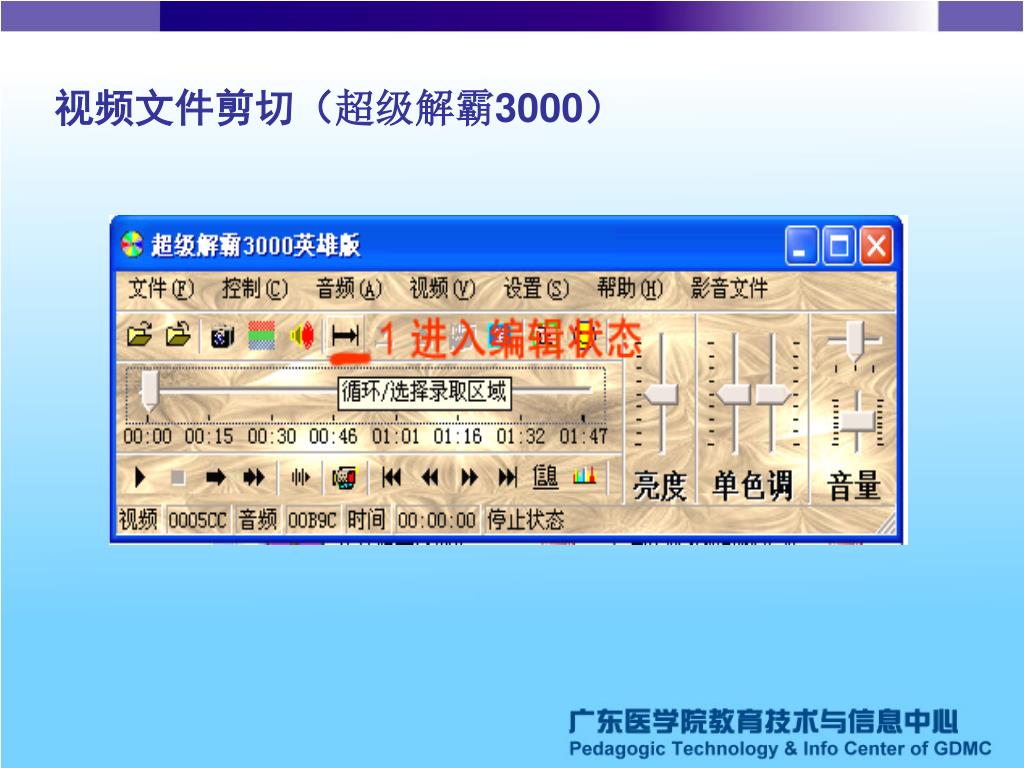Viewport: 1024px width, 768px height.
Task: Click the rewind double-left arrow button
Action: click(x=430, y=478)
